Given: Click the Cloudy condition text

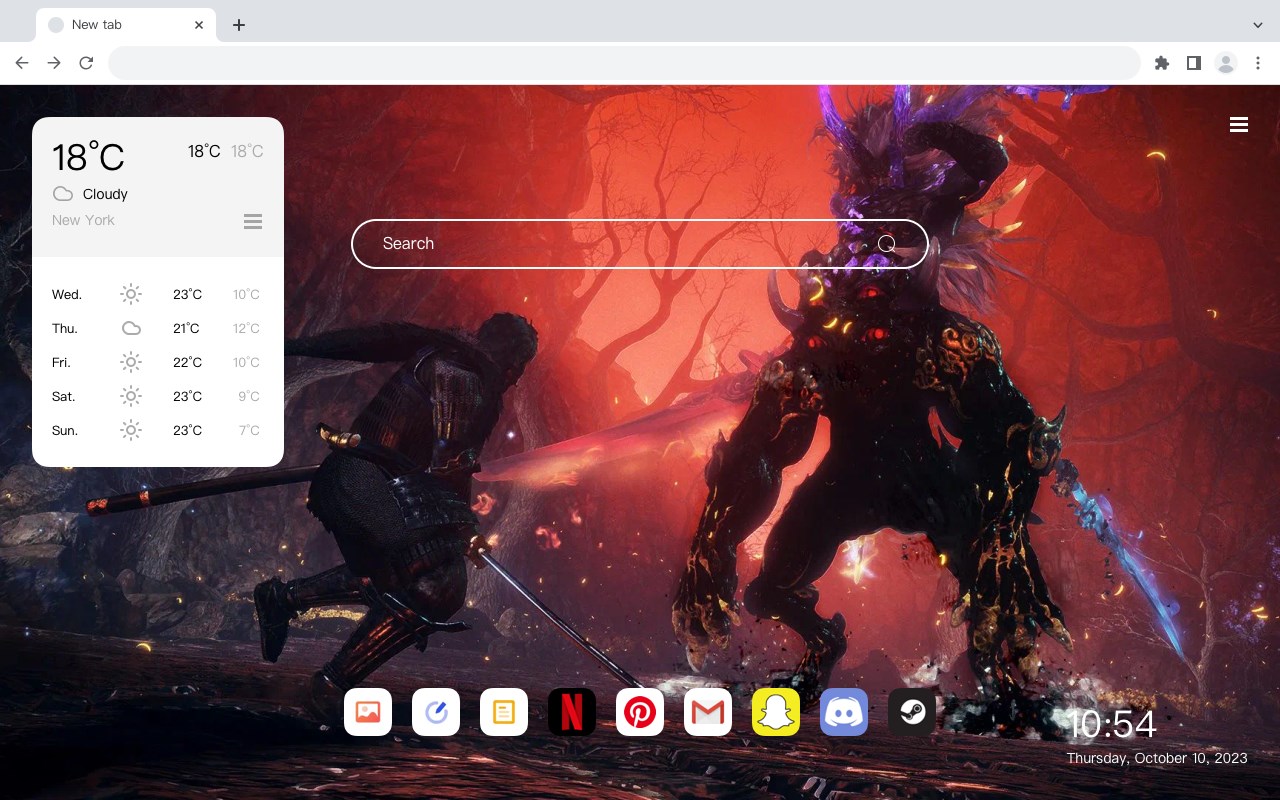Looking at the screenshot, I should click(x=105, y=194).
